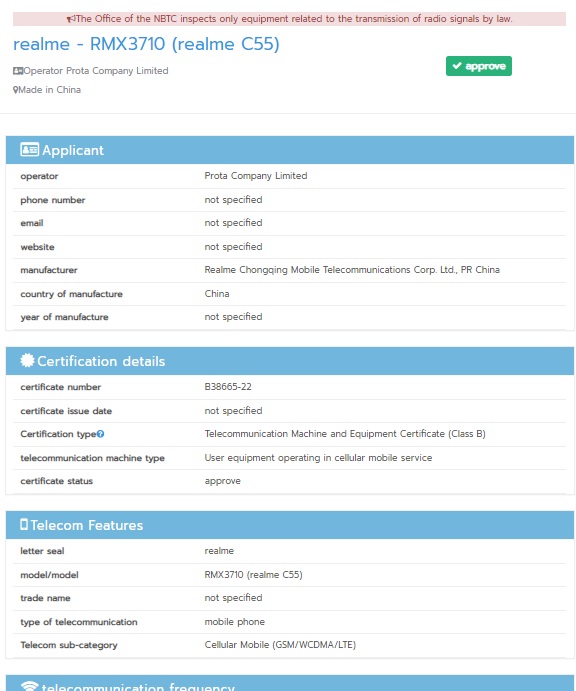Click the 'certificate status' row label
The image size is (576, 691).
click(x=56, y=481)
